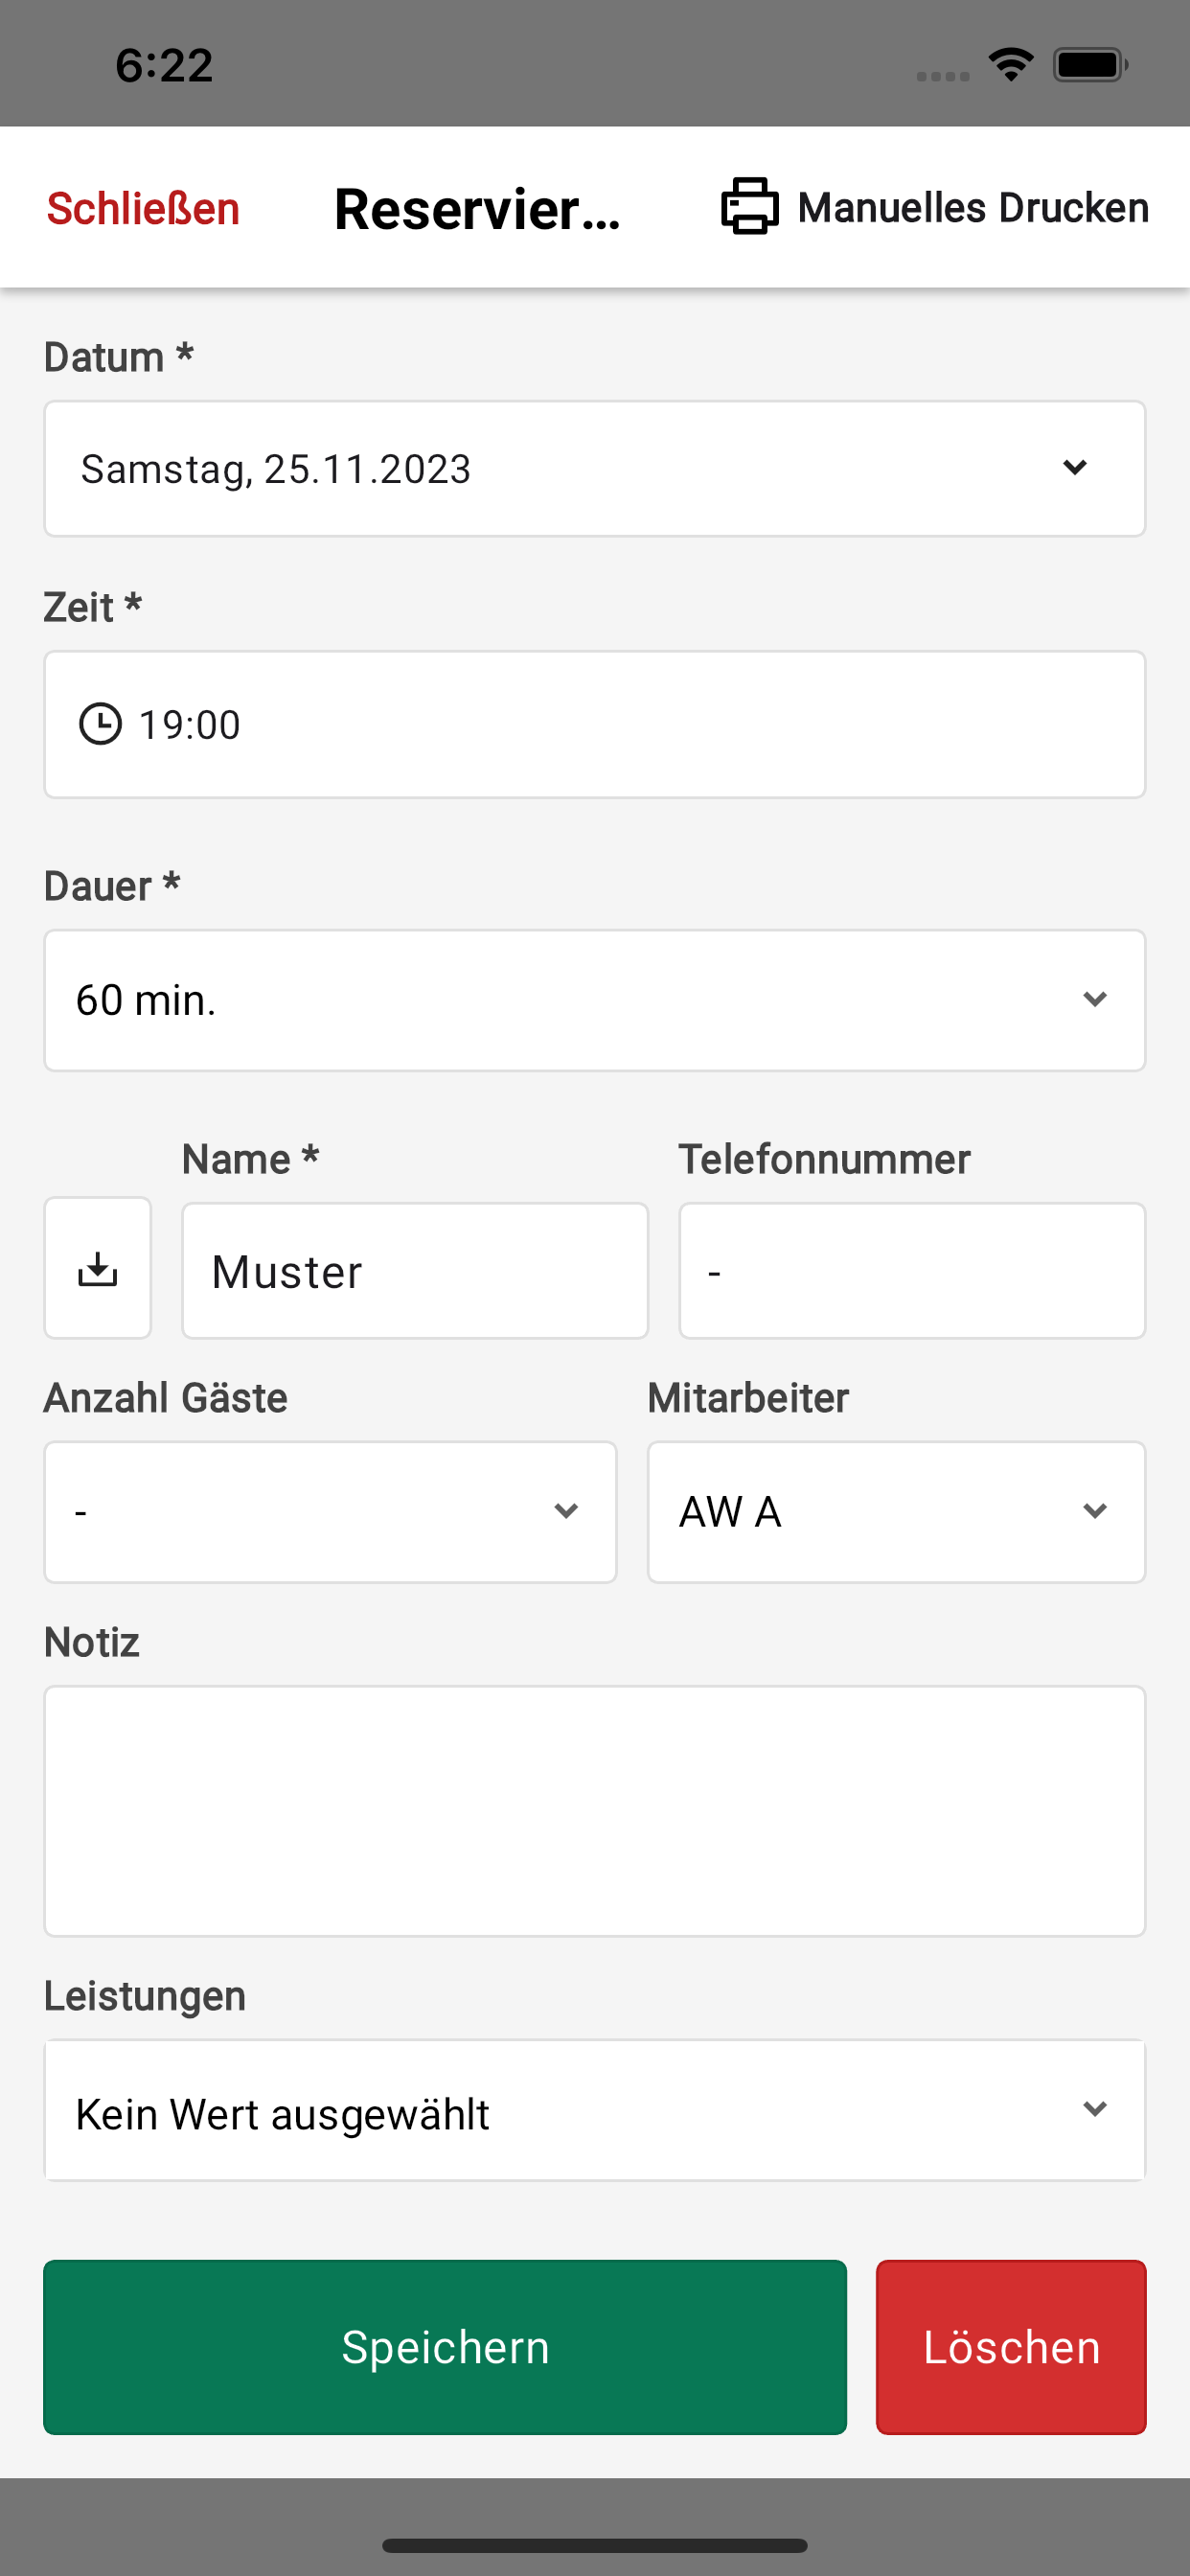Click the clock icon in Zeit field
1190x2576 pixels.
click(x=100, y=724)
